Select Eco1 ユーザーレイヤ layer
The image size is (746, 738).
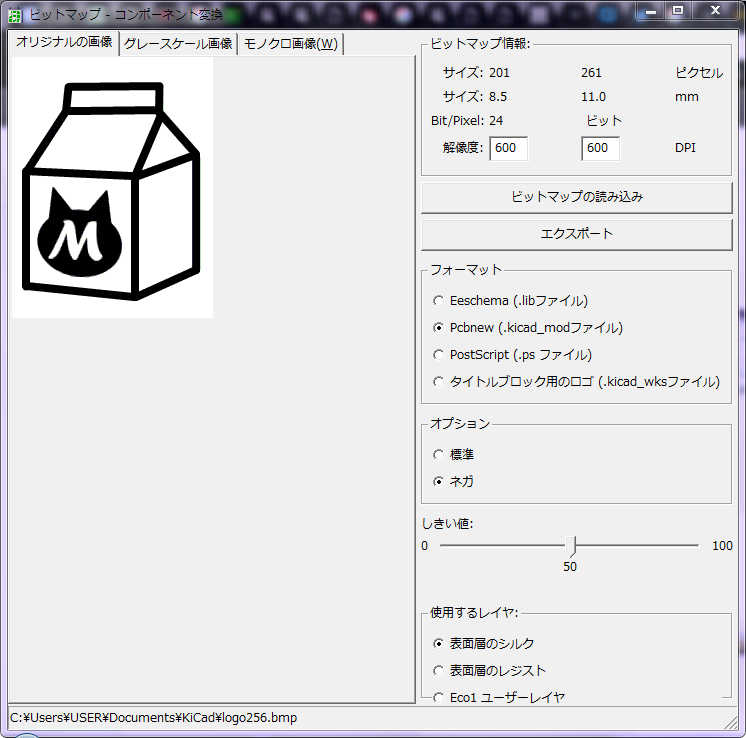499,698
